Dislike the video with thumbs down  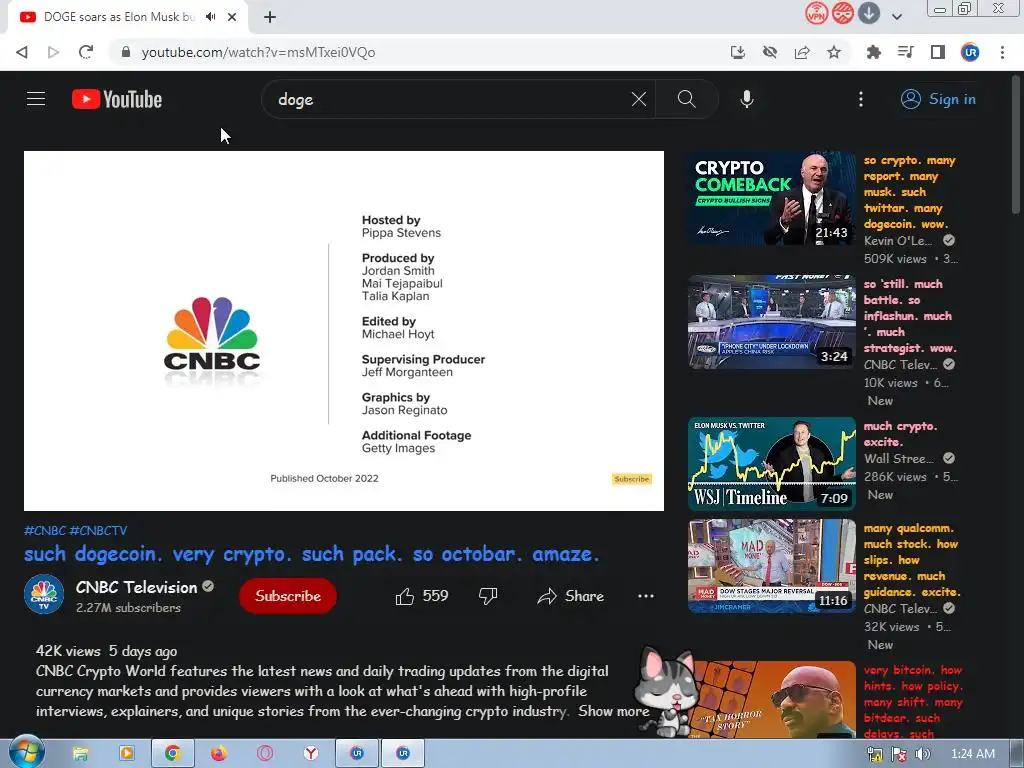(x=488, y=596)
